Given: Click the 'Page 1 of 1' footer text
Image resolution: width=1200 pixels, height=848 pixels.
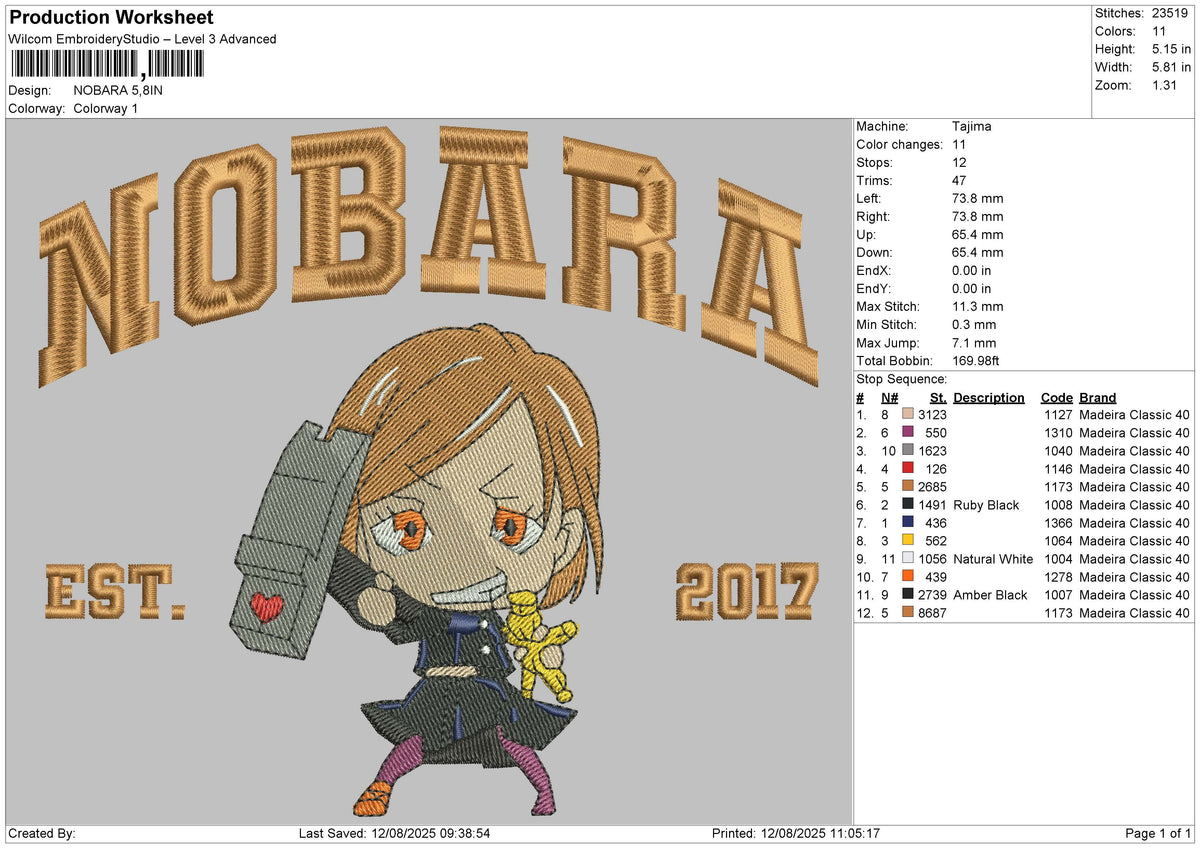Looking at the screenshot, I should coord(1158,833).
